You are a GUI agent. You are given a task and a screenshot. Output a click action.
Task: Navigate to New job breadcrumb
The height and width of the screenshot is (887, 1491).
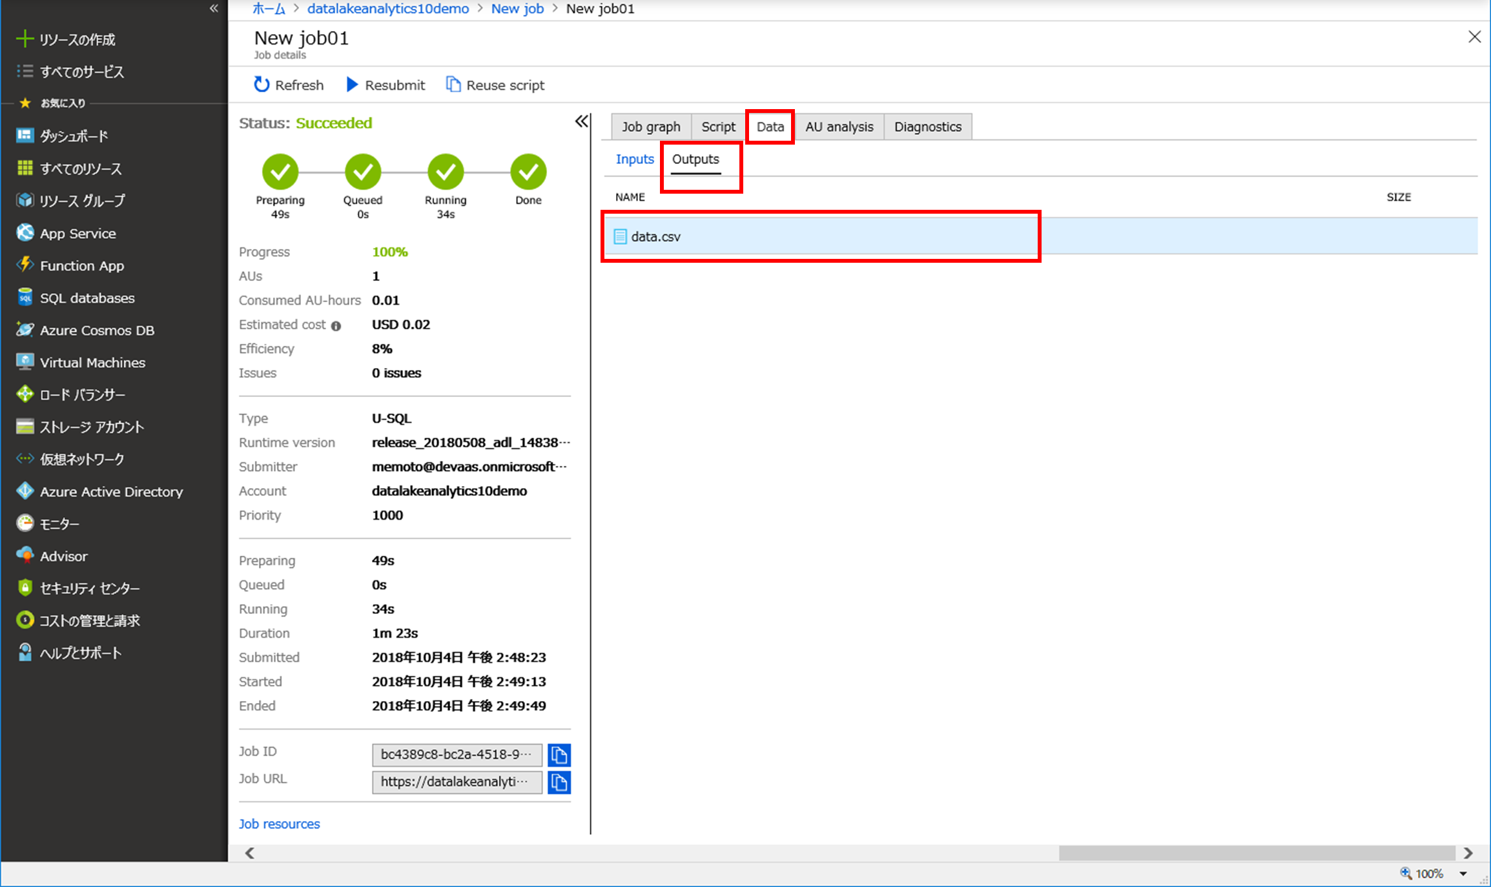coord(517,8)
